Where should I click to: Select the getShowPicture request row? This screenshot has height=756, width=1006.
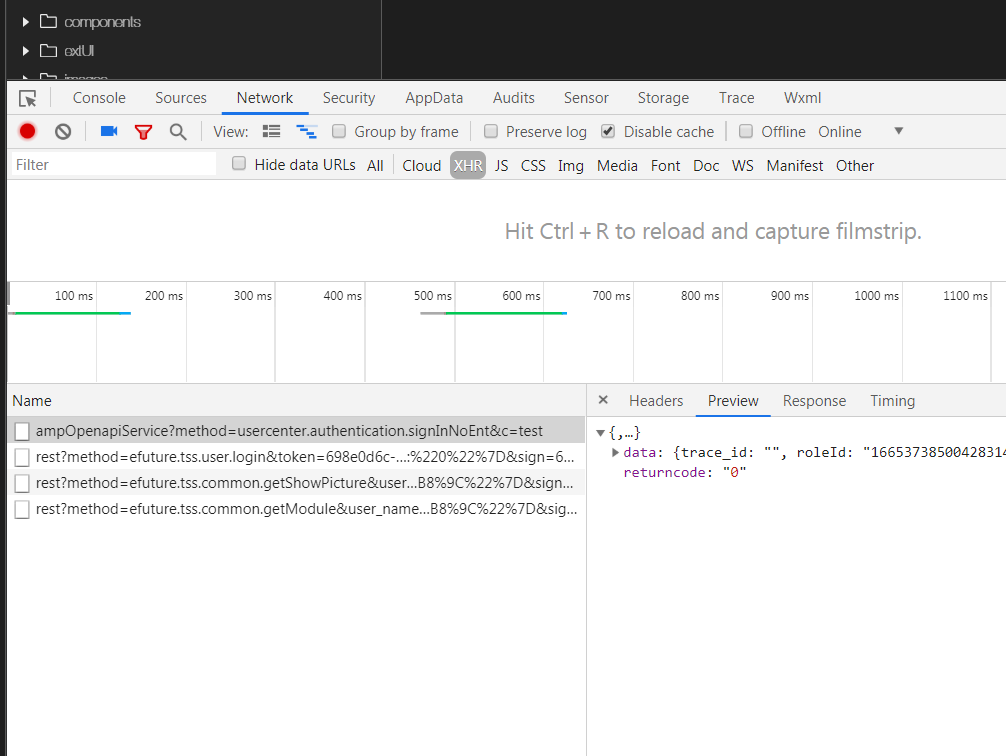296,483
